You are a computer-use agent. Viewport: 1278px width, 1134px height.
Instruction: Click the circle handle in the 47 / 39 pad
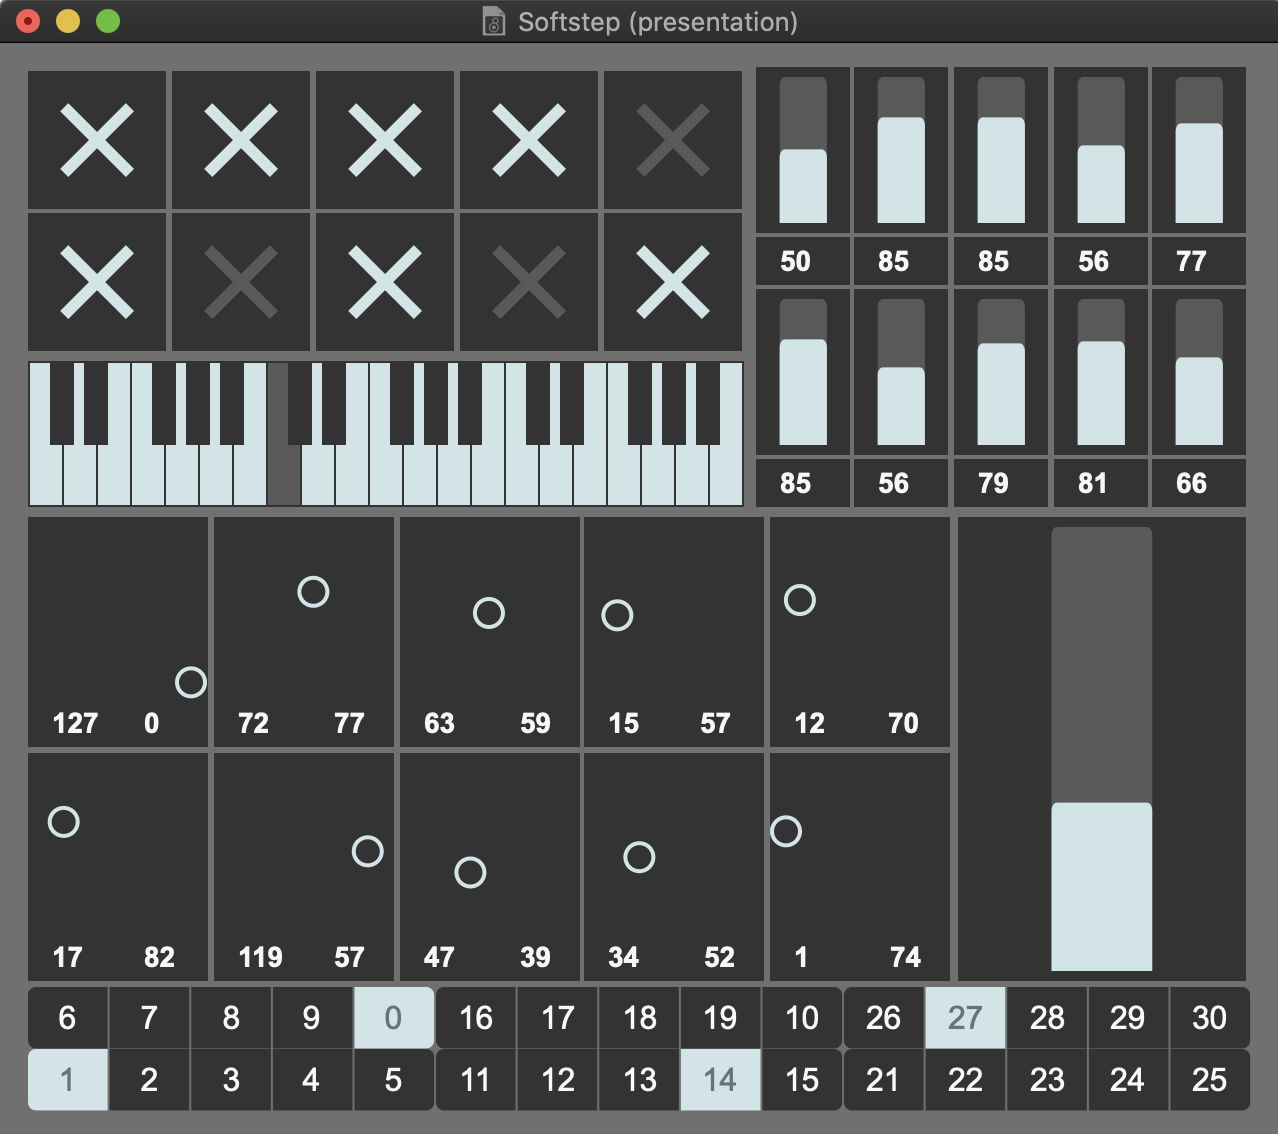[x=470, y=872]
